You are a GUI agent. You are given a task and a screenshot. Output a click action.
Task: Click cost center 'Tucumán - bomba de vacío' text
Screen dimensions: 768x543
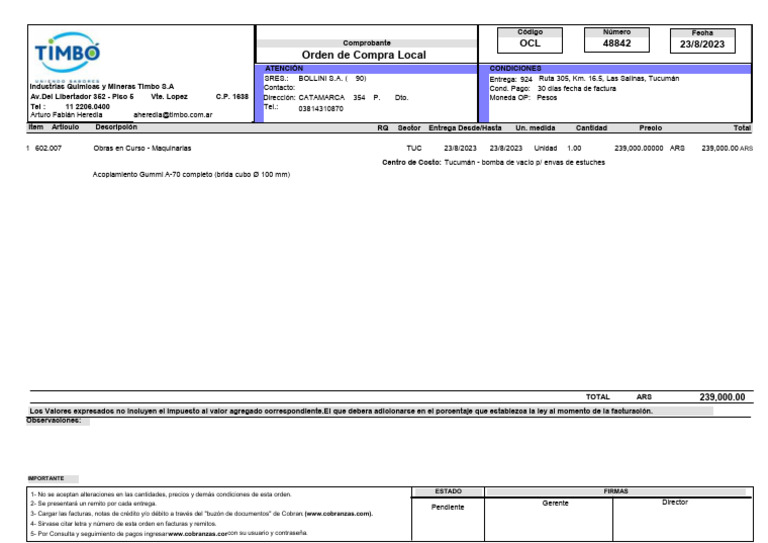(x=524, y=163)
